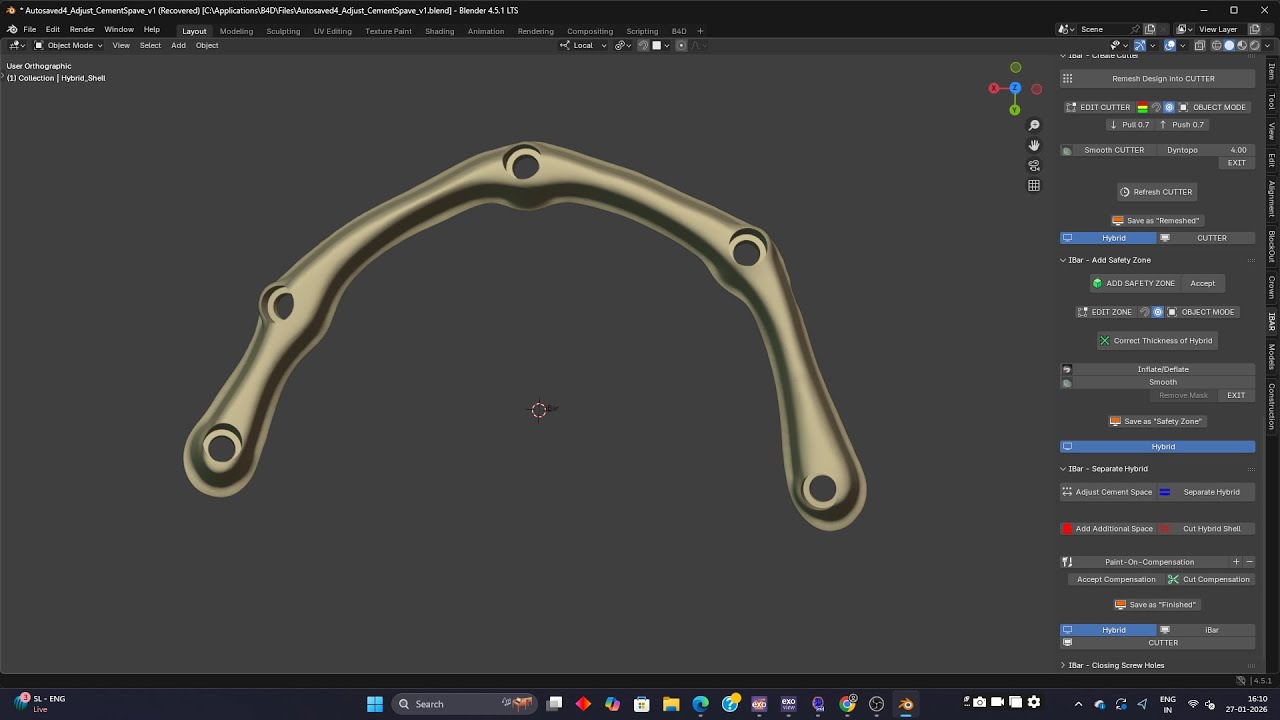
Task: Click the Pull 0.7 button
Action: [1129, 125]
